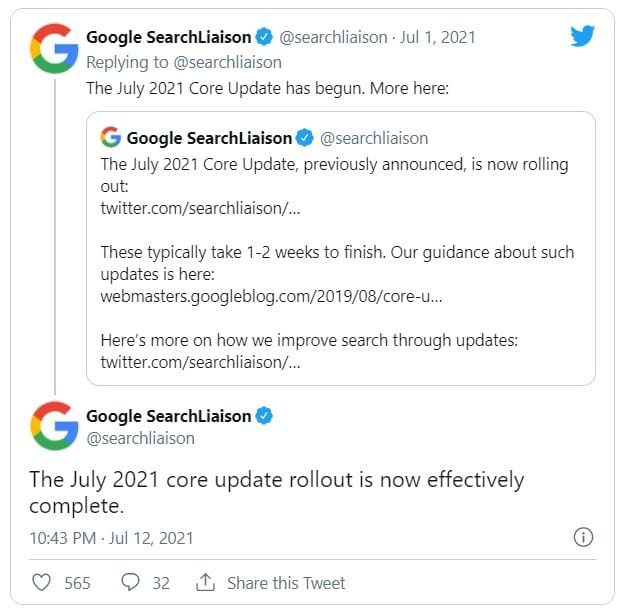This screenshot has width=623, height=611.
Task: Click "Share this Tweet" text
Action: 286,582
